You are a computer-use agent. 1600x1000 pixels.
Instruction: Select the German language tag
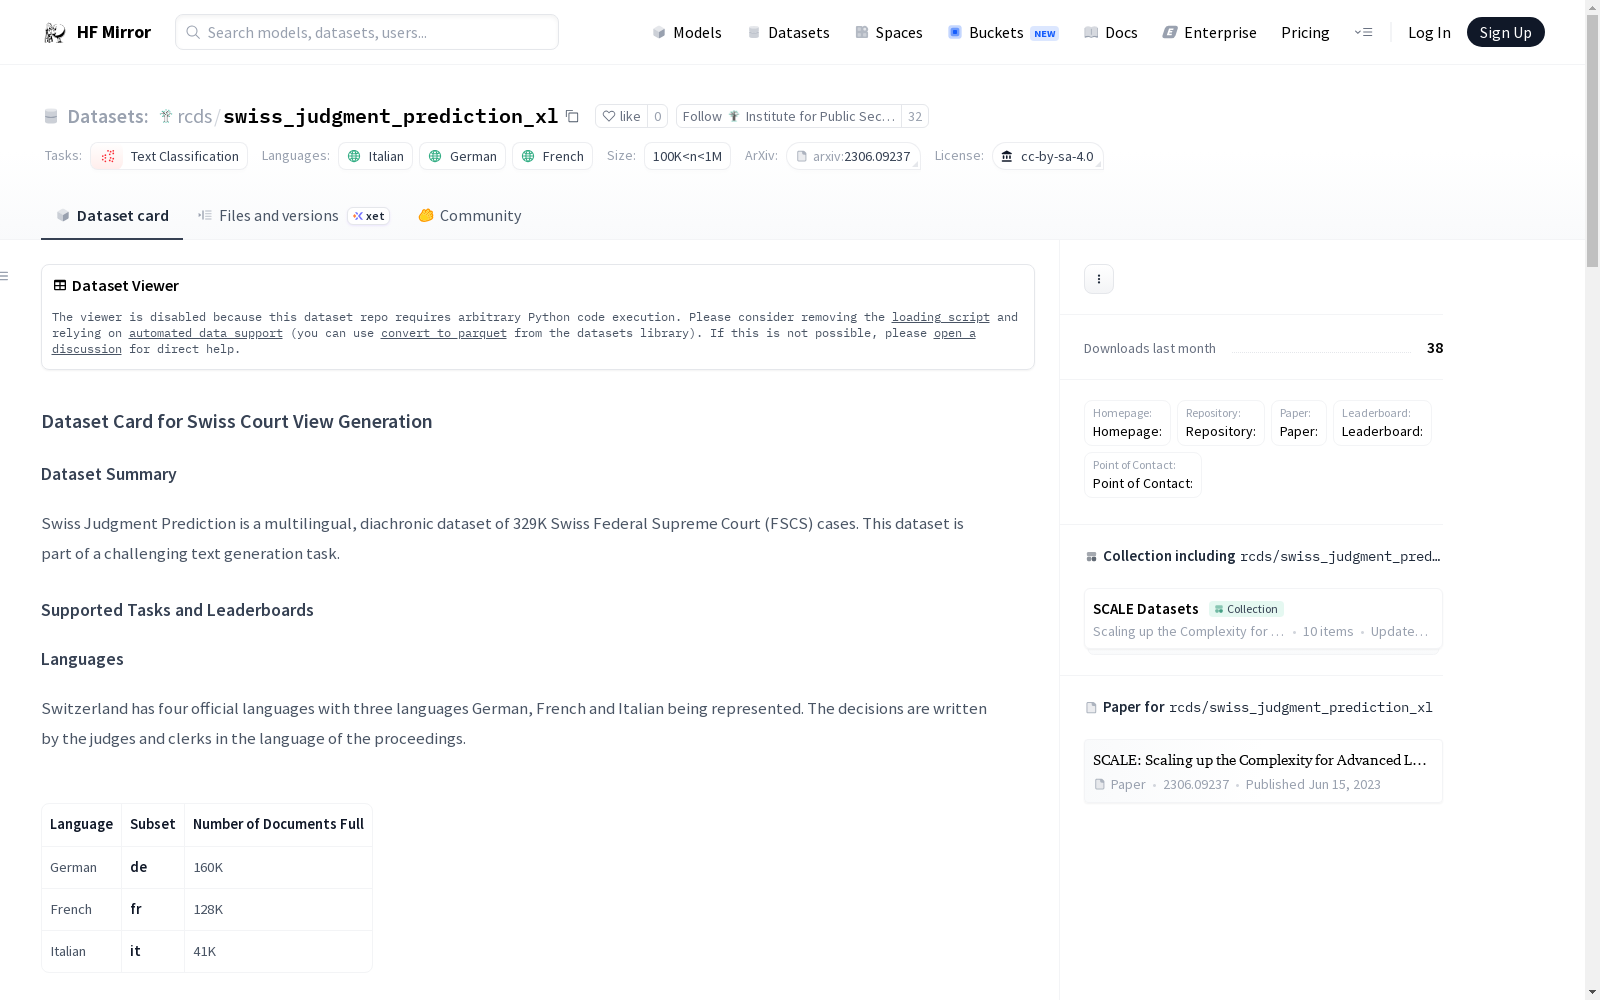coord(462,156)
